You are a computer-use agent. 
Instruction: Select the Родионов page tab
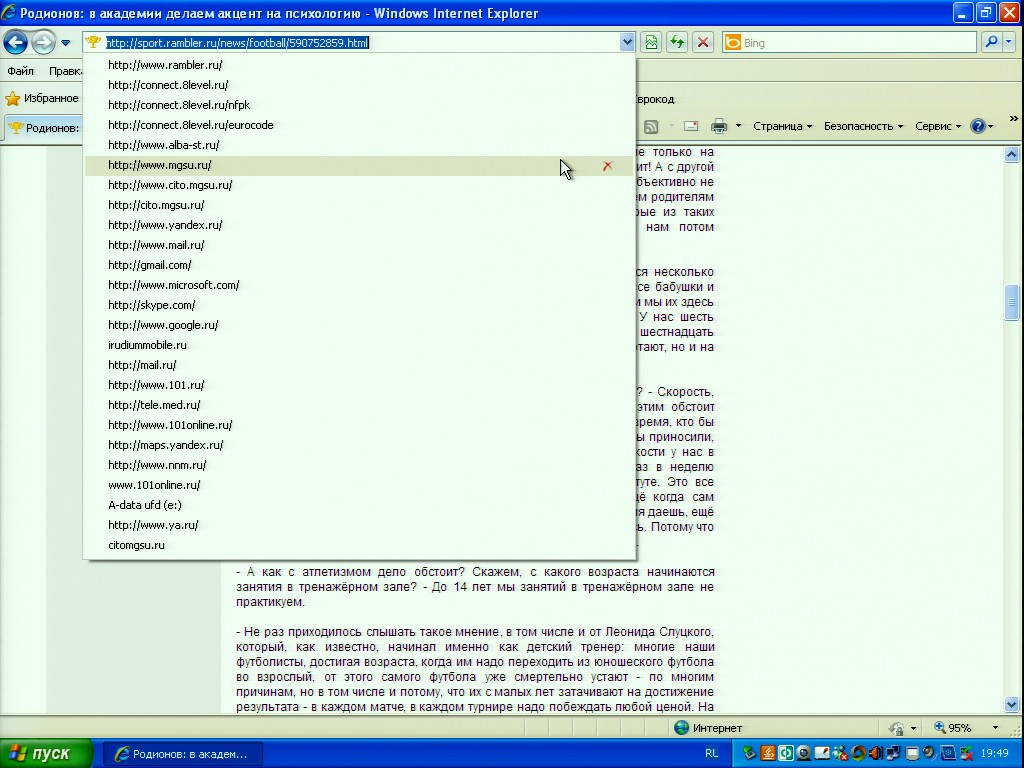click(43, 127)
